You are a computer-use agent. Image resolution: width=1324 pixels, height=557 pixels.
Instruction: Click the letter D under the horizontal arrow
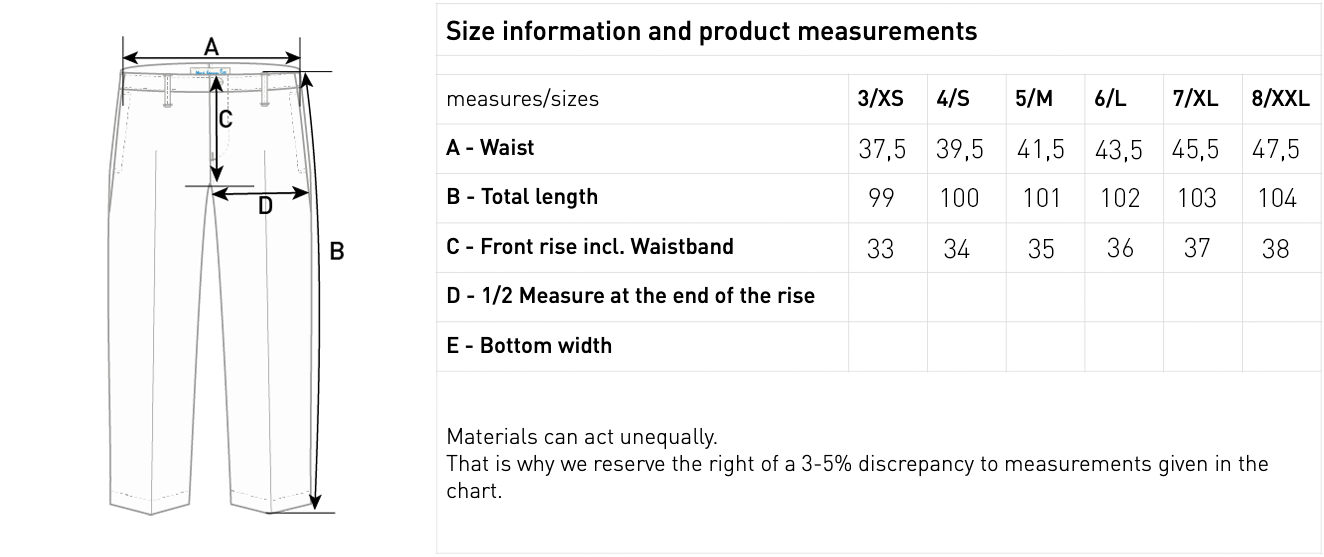pyautogui.click(x=265, y=207)
